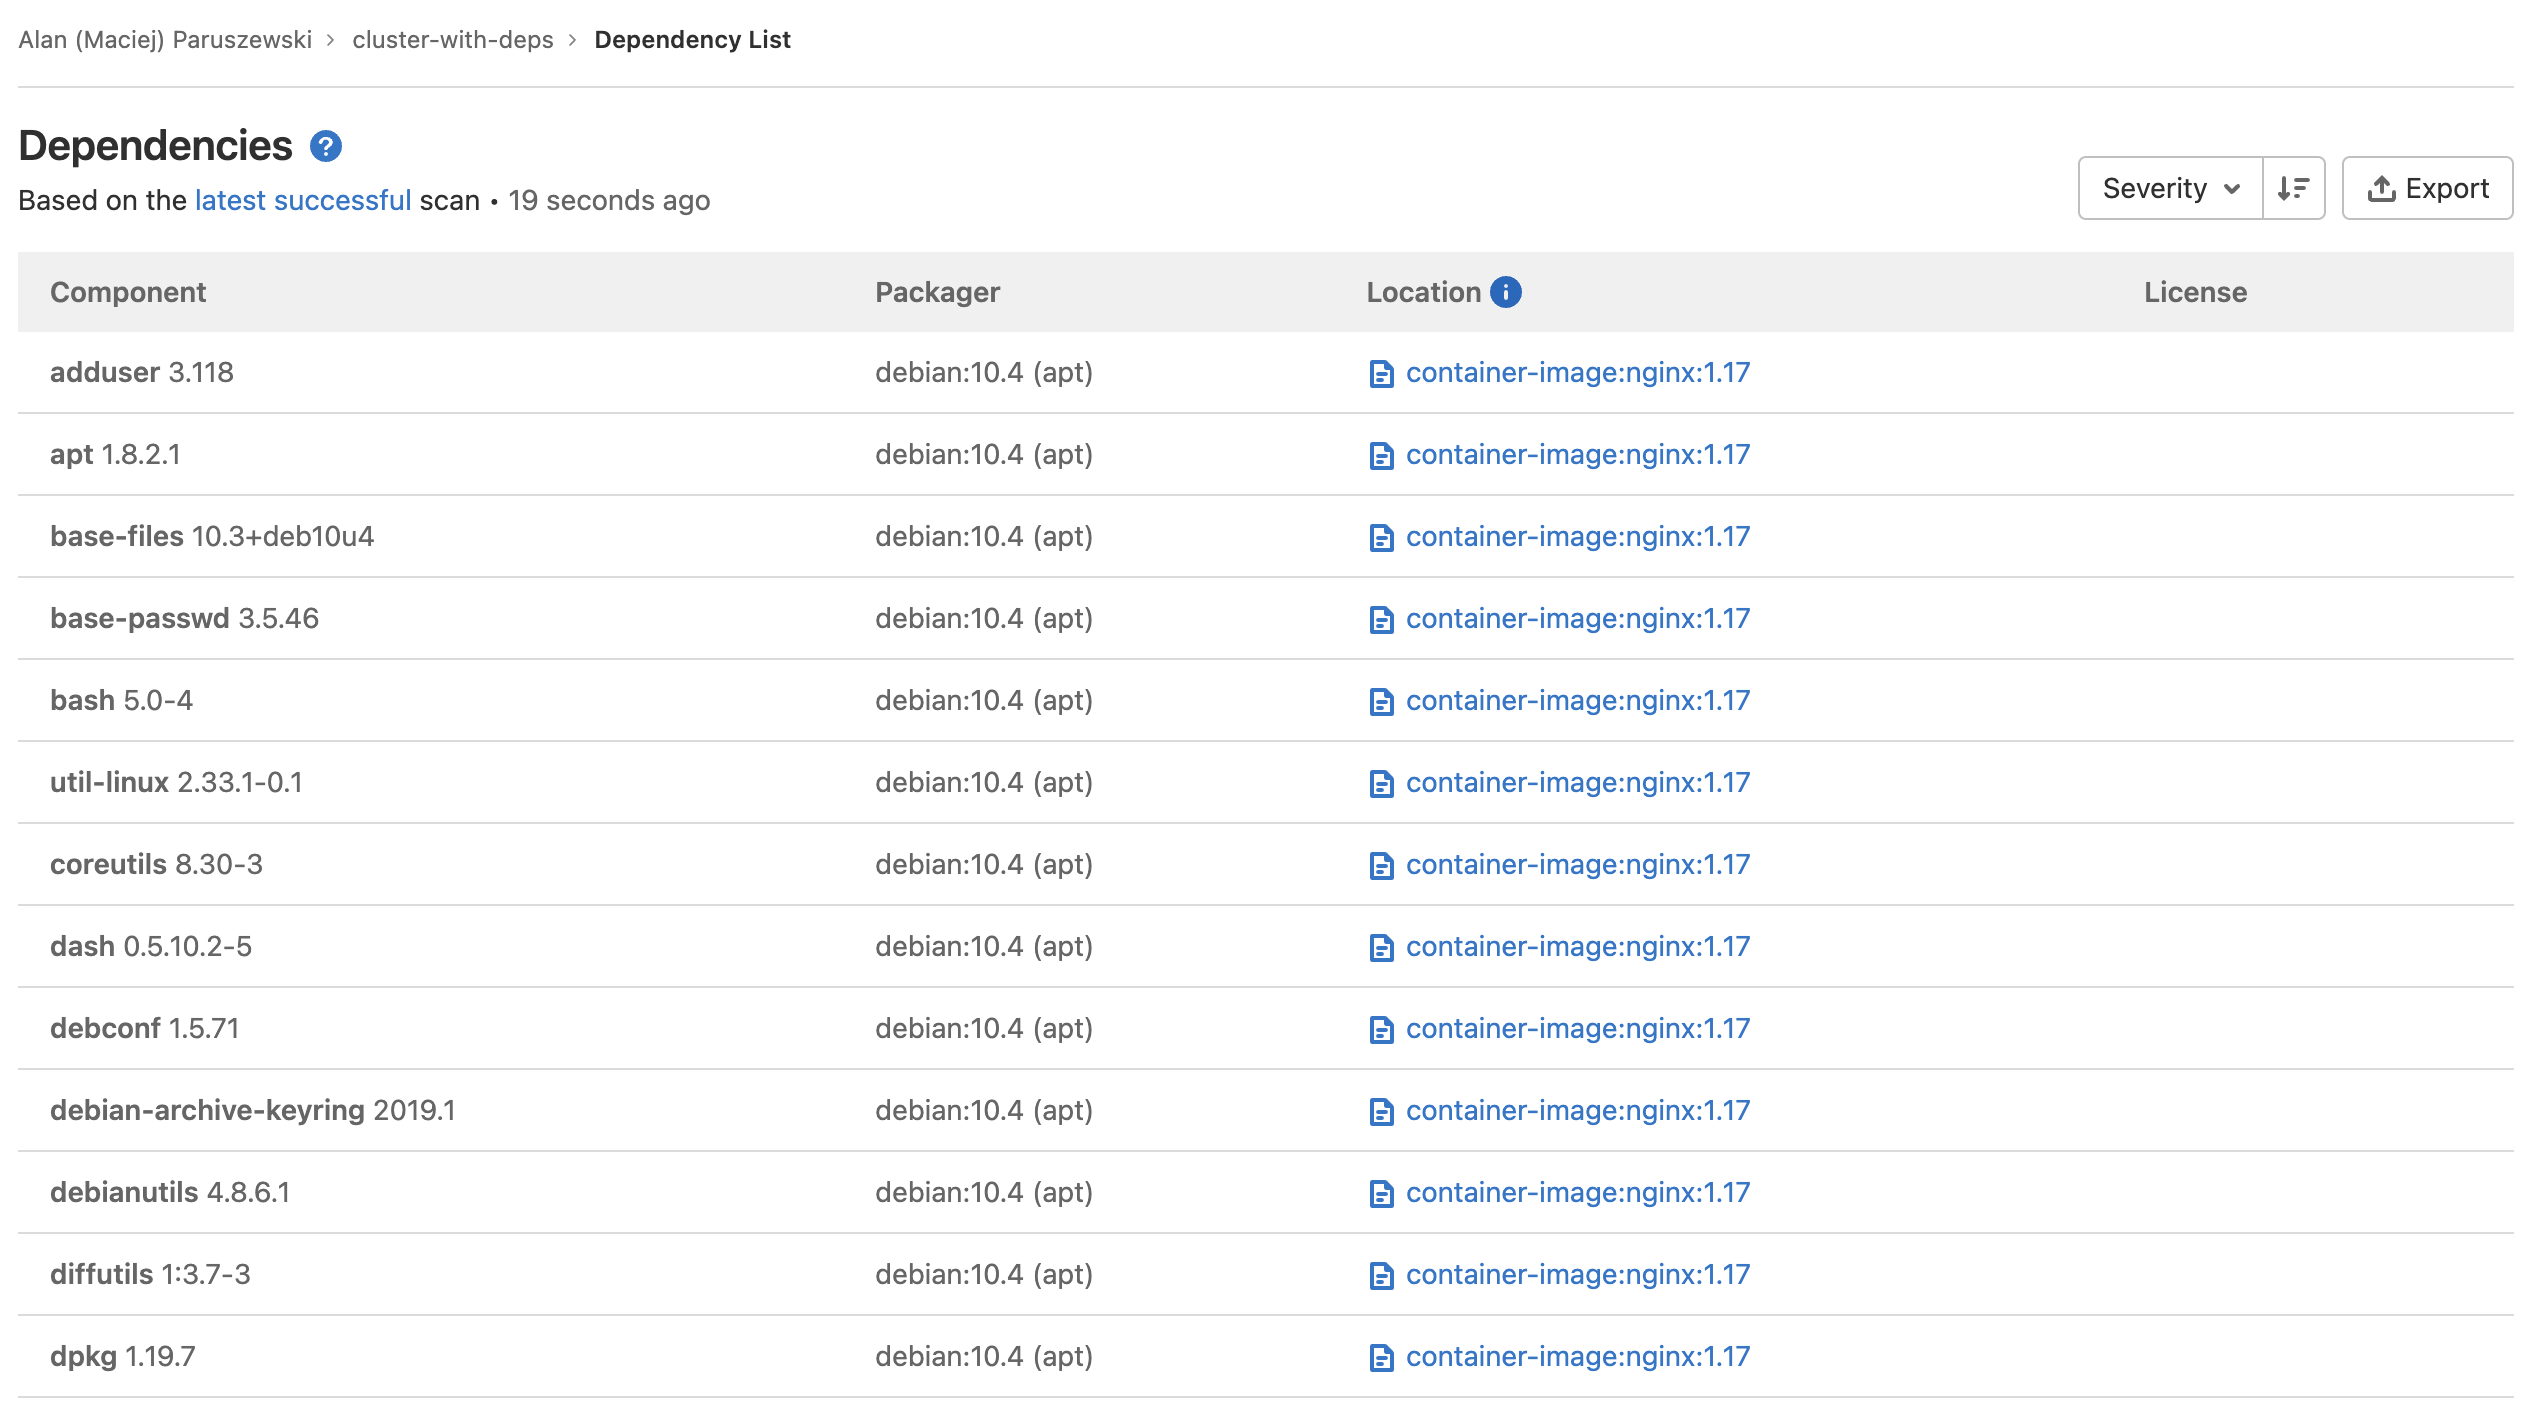Open the cluster-with-deps breadcrumb

coord(452,39)
